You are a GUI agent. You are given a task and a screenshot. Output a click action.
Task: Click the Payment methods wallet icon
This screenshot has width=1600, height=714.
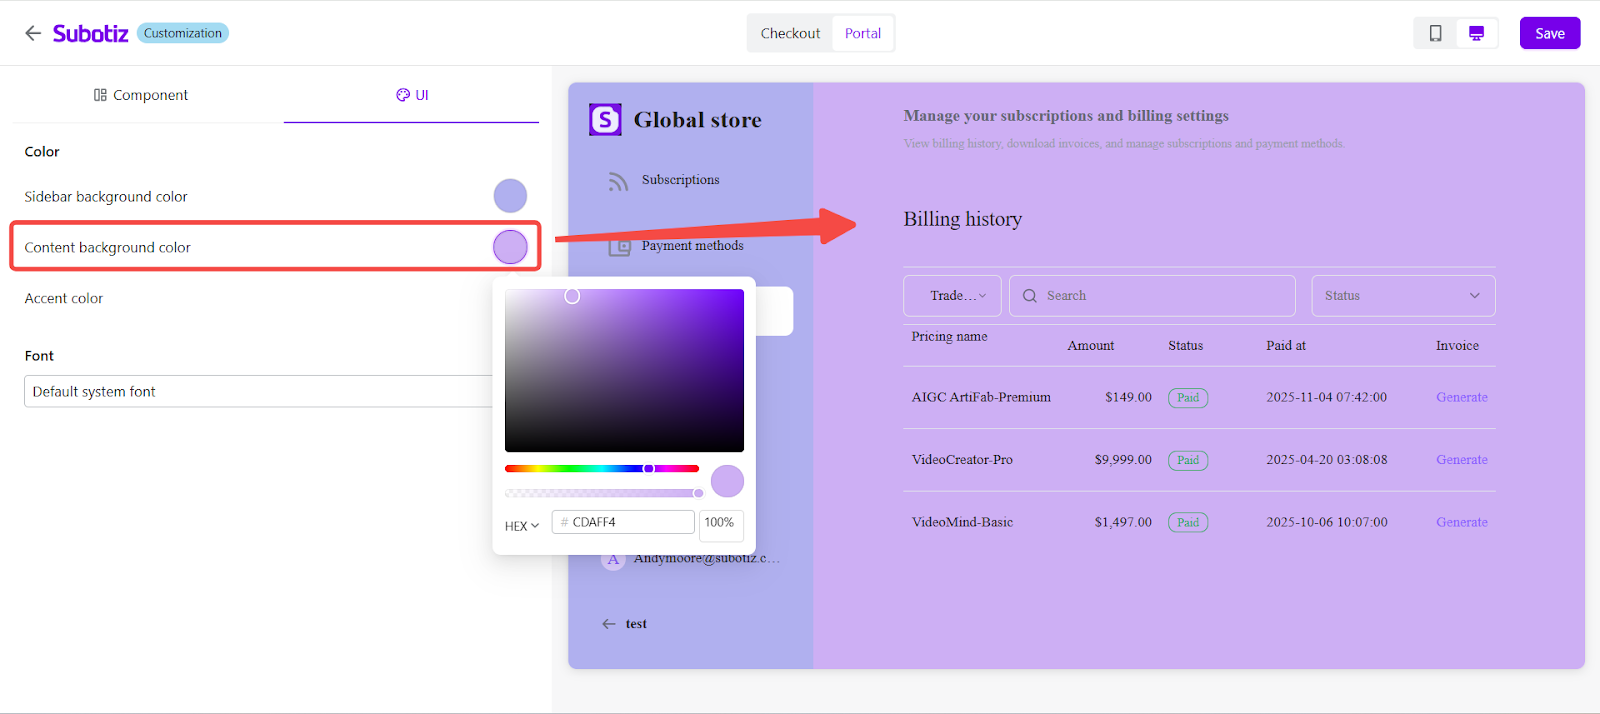point(620,246)
